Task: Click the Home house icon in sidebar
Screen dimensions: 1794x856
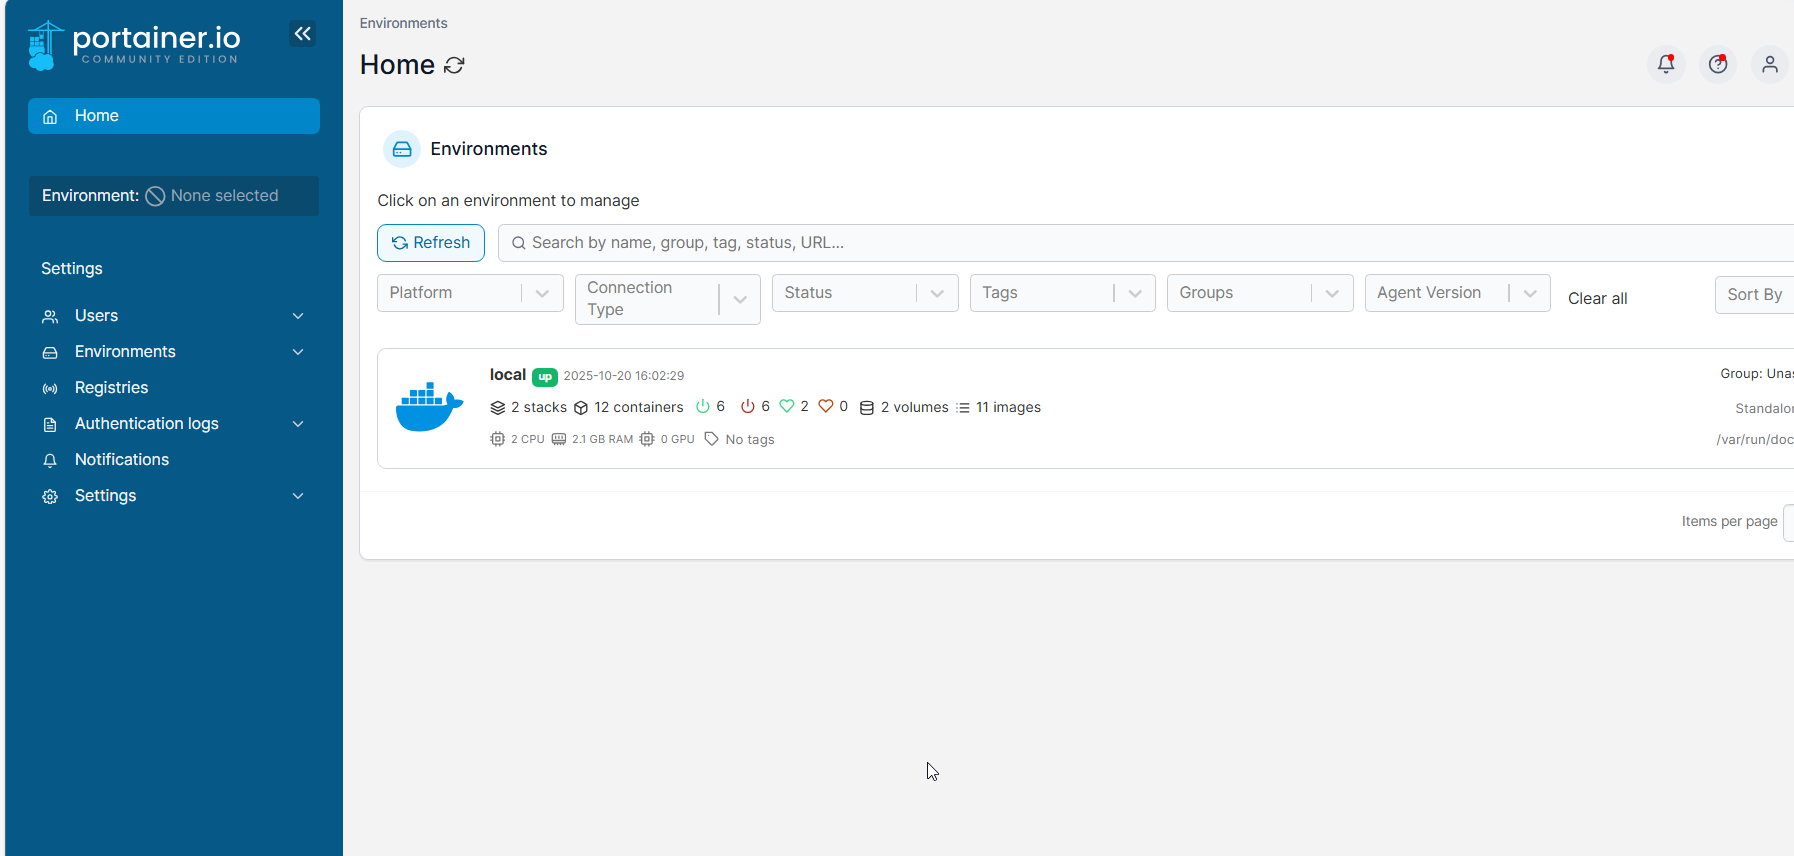Action: point(50,116)
